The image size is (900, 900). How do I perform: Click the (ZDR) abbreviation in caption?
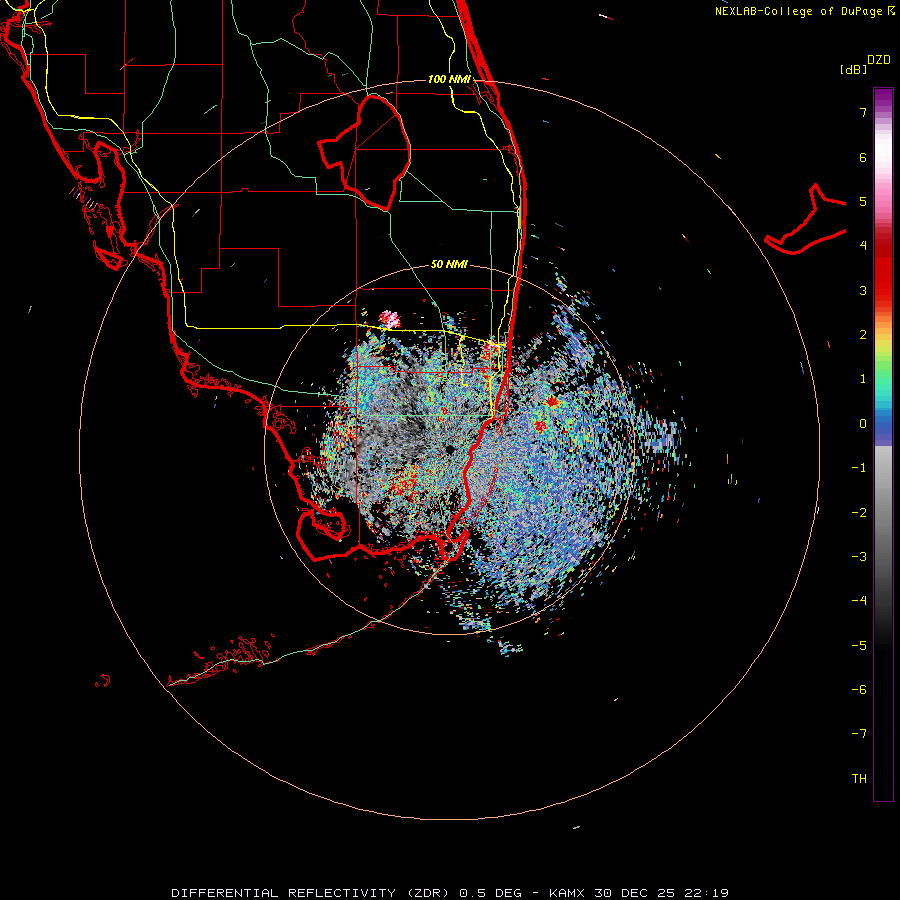(428, 893)
